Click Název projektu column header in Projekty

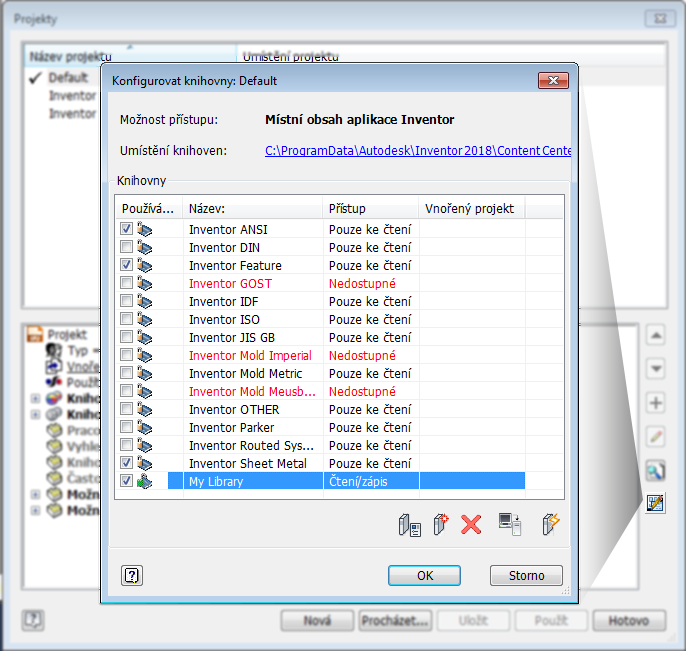[130, 56]
